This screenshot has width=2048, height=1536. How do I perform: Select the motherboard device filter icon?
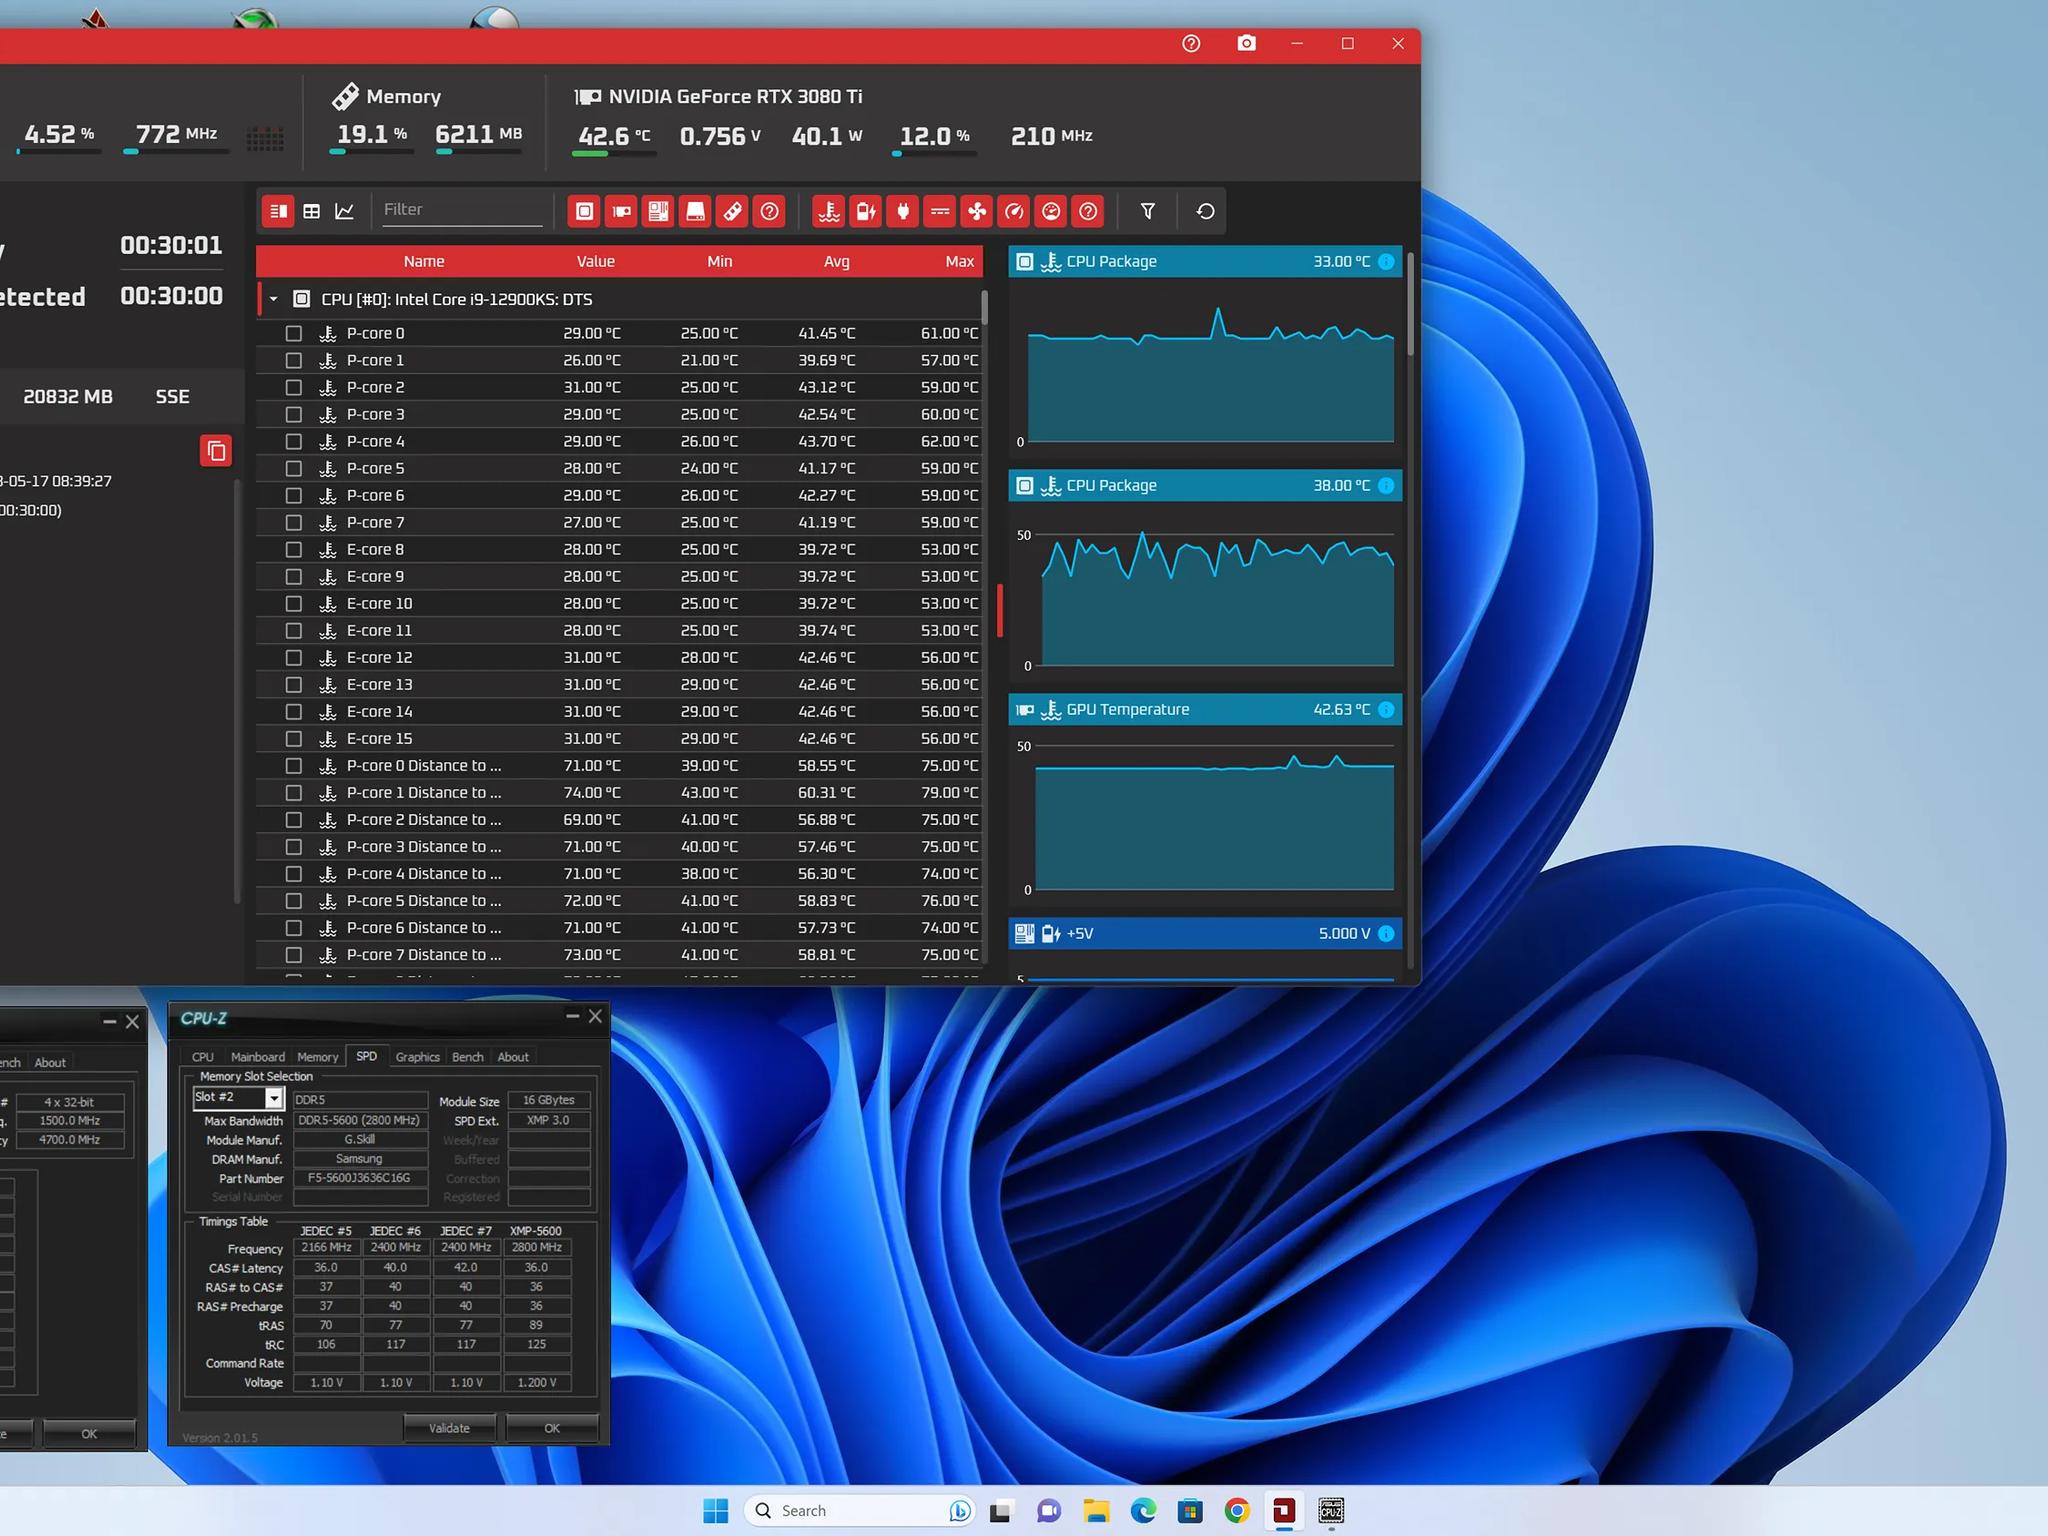658,211
